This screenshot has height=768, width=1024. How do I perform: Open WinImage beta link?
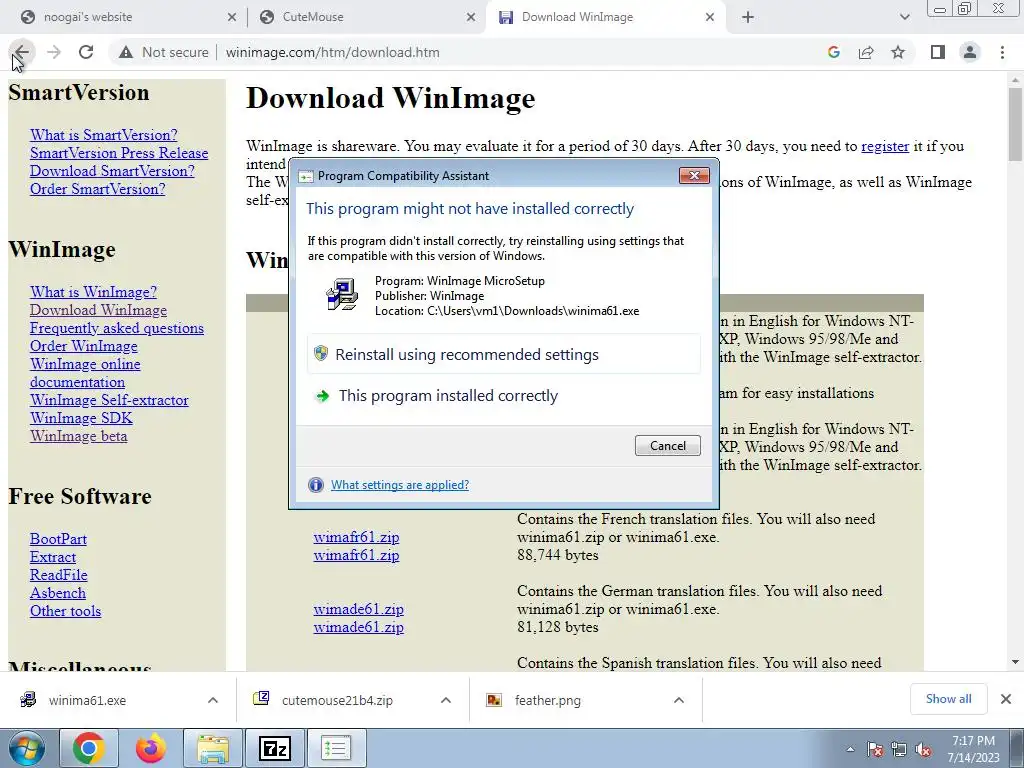(x=78, y=436)
